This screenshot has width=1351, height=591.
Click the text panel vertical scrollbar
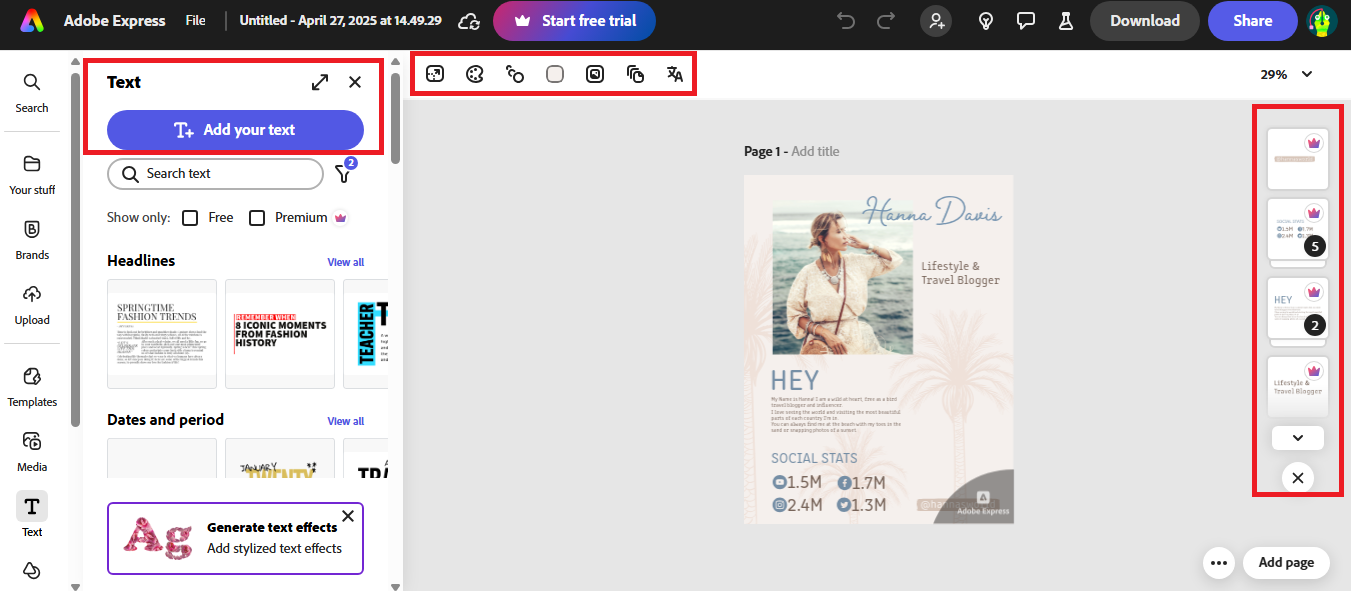click(395, 118)
